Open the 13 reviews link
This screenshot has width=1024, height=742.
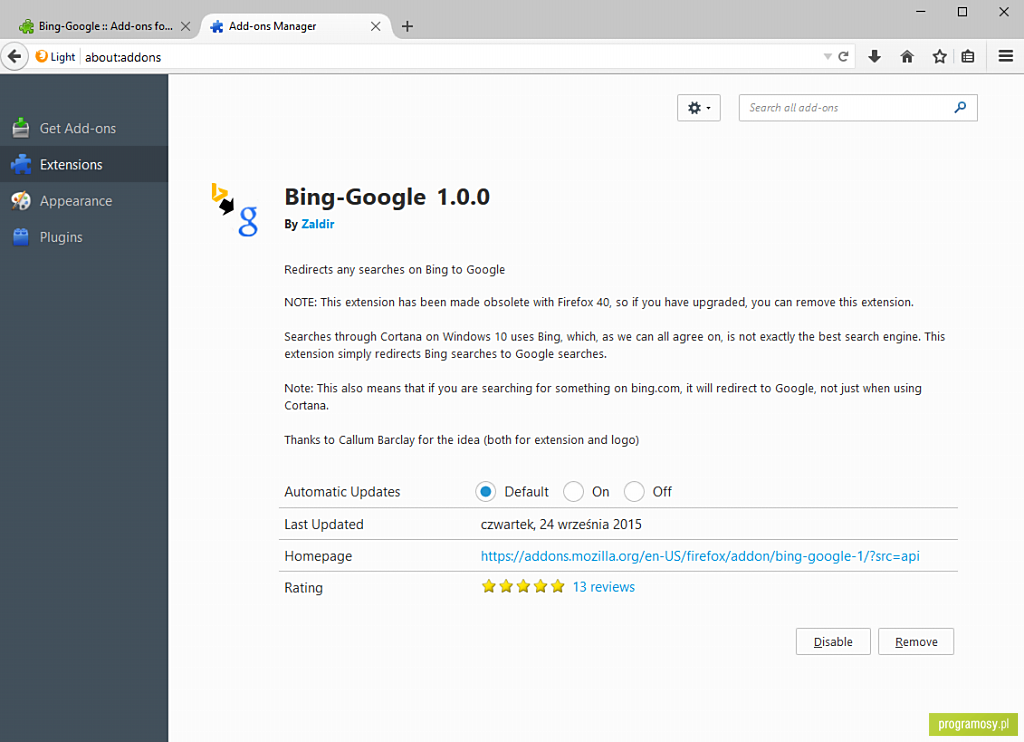(x=603, y=587)
